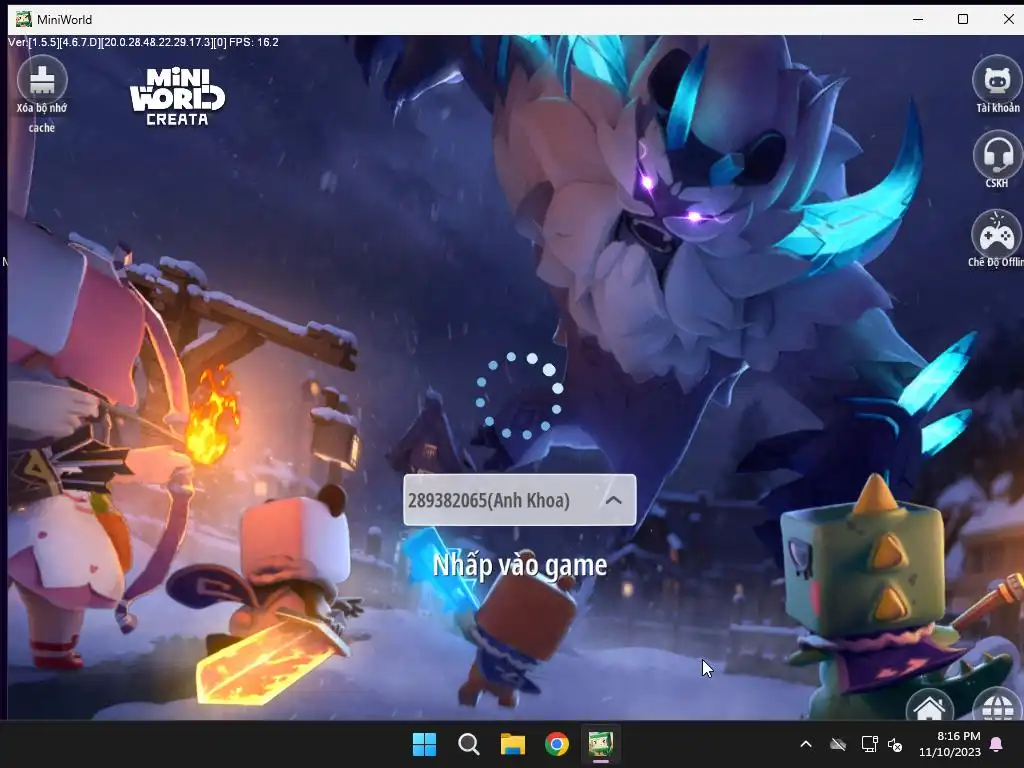Click the Mini World Creata logo

(x=178, y=97)
